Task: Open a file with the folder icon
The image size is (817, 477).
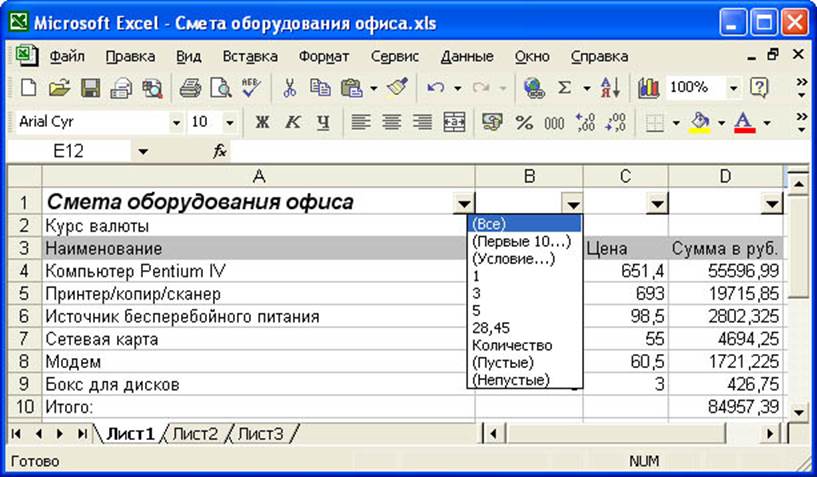Action: (59, 88)
